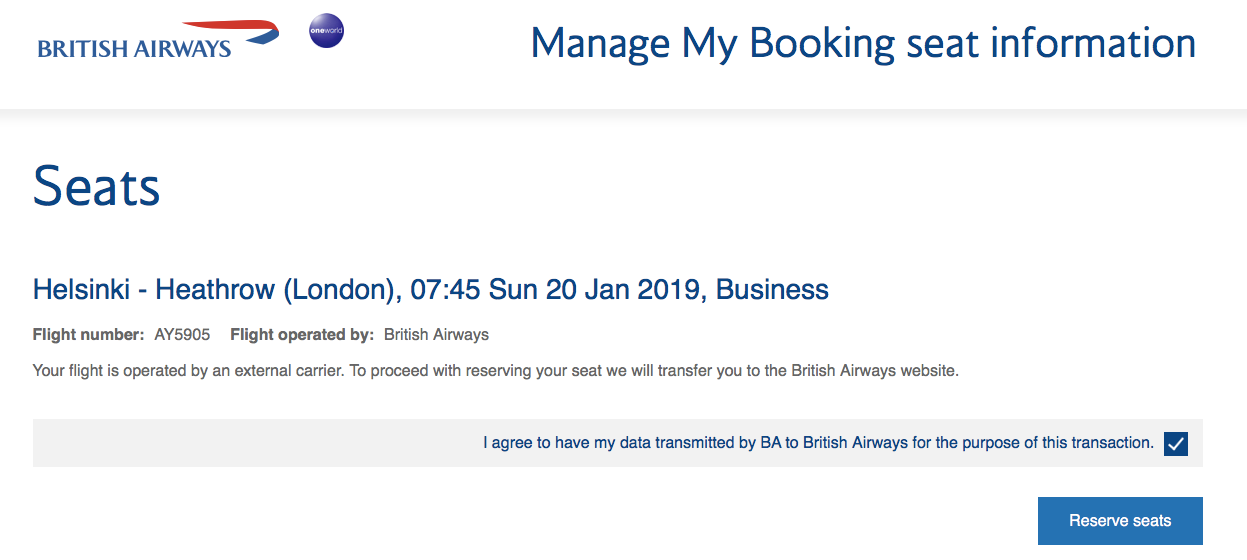This screenshot has width=1247, height=560.
Task: Click the Reserve seats button
Action: [1120, 521]
